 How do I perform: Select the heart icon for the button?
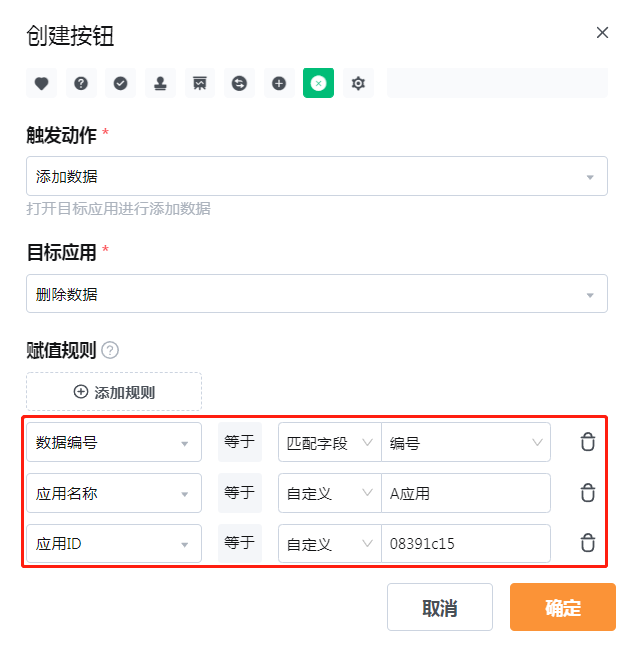coord(41,83)
